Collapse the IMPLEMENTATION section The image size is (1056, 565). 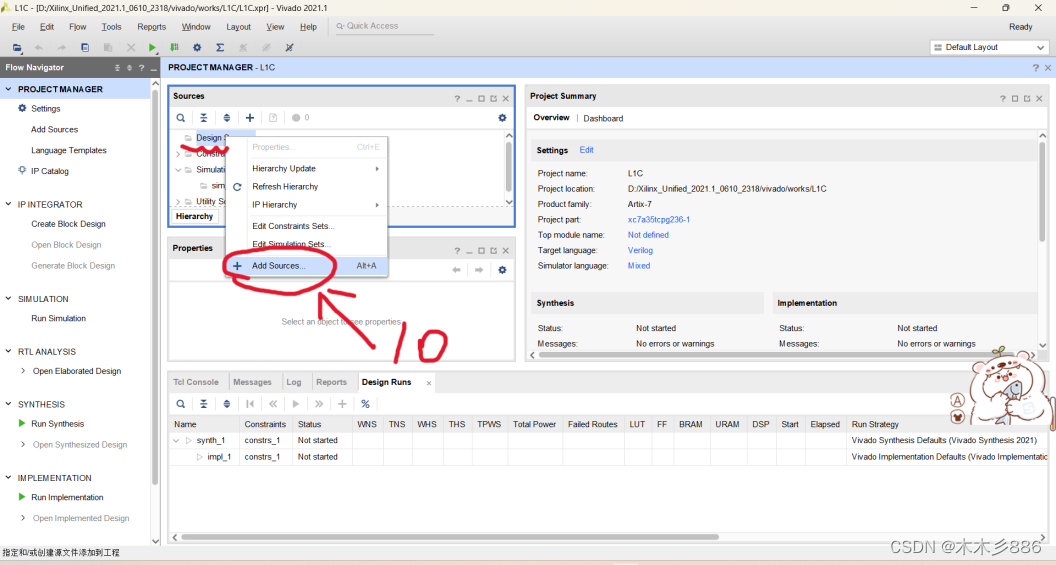(x=8, y=477)
